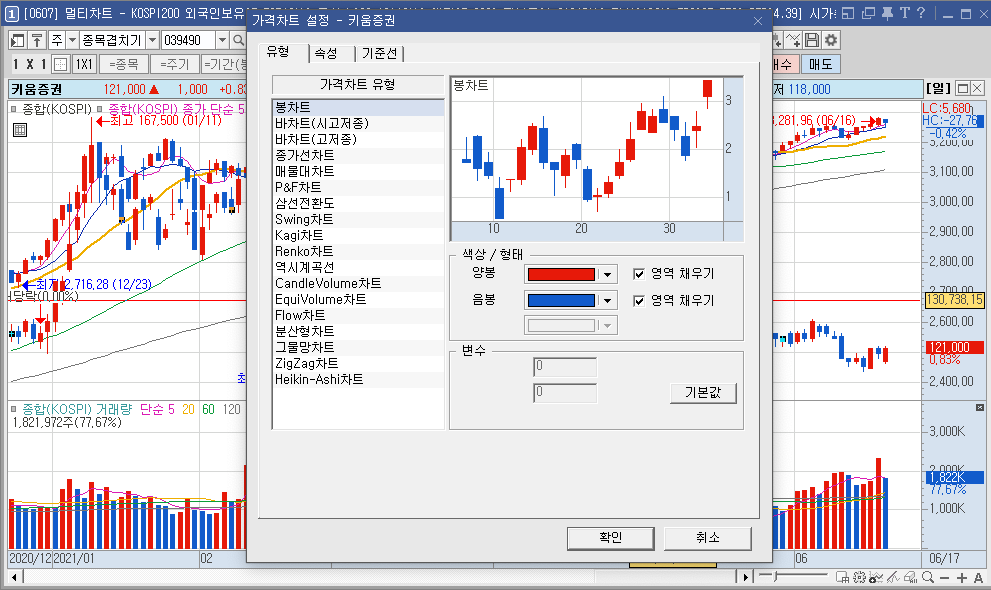The image size is (991, 590).
Task: Open help via the question mark icon
Action: [x=921, y=12]
